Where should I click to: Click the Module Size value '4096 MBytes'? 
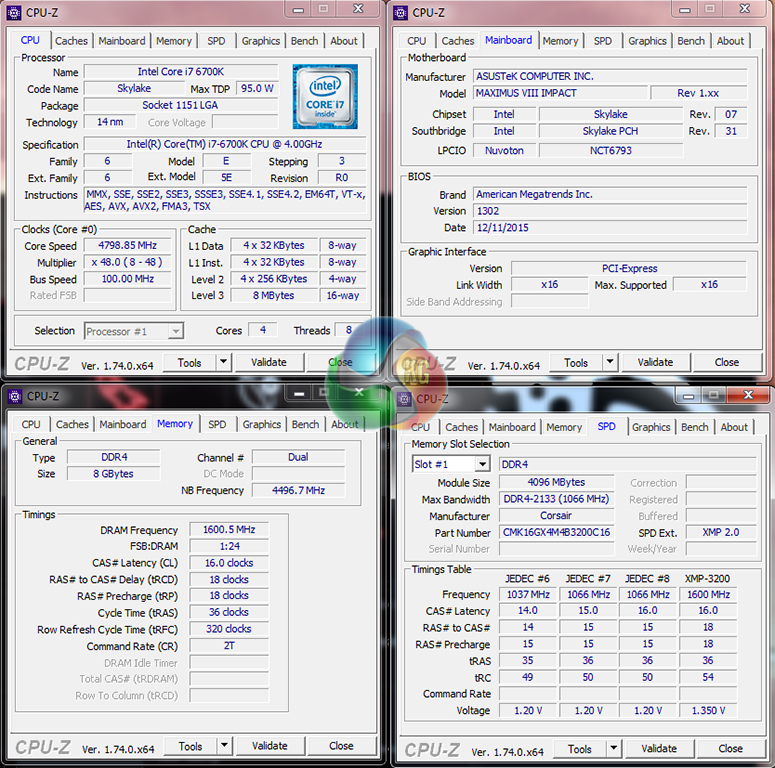pos(557,482)
